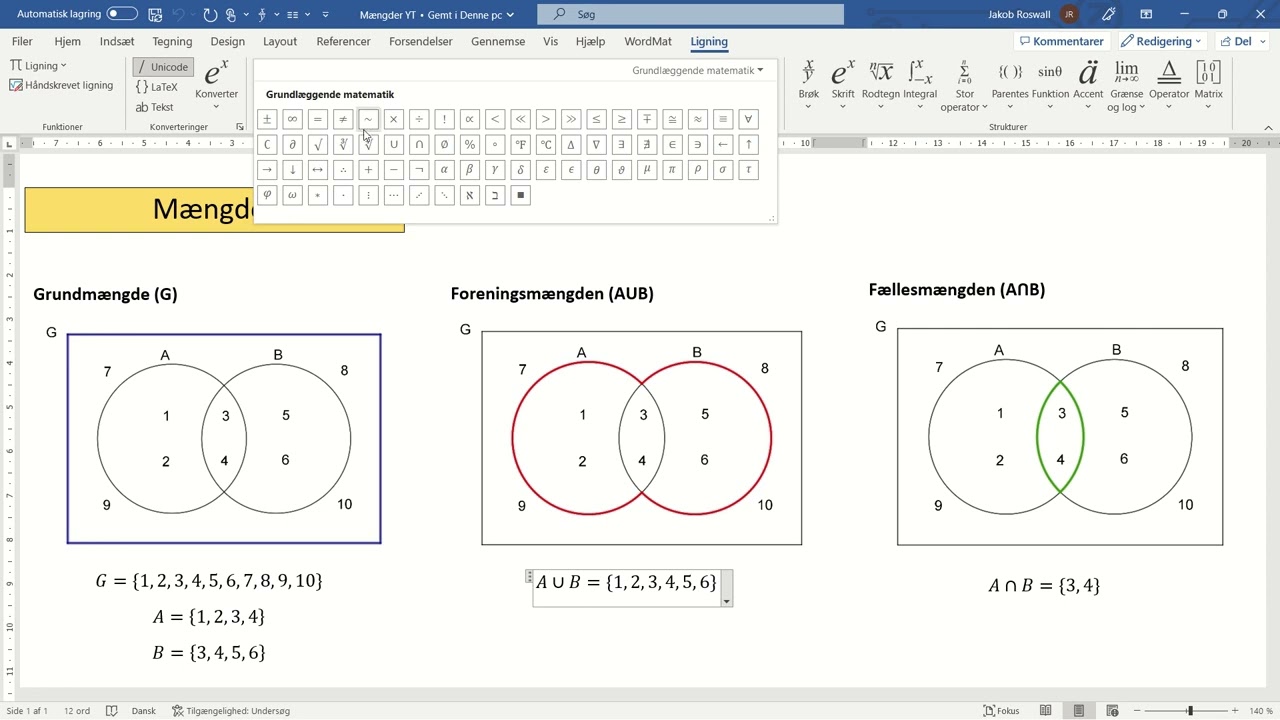Click Dansk language in status bar
1280x720 pixels.
click(x=144, y=711)
